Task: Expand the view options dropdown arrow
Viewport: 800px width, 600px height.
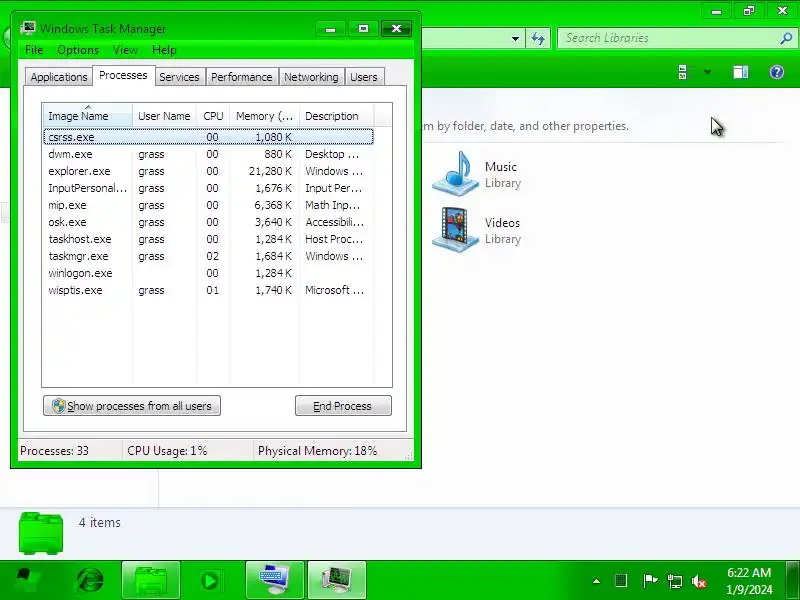Action: pyautogui.click(x=707, y=72)
